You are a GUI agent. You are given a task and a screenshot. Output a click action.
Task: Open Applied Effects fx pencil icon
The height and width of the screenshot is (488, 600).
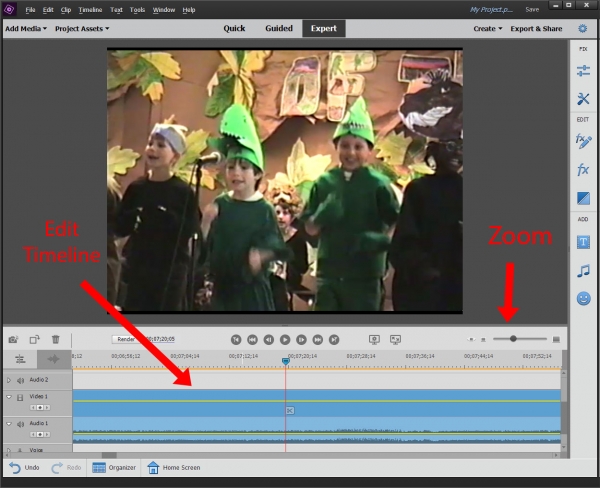pyautogui.click(x=583, y=141)
